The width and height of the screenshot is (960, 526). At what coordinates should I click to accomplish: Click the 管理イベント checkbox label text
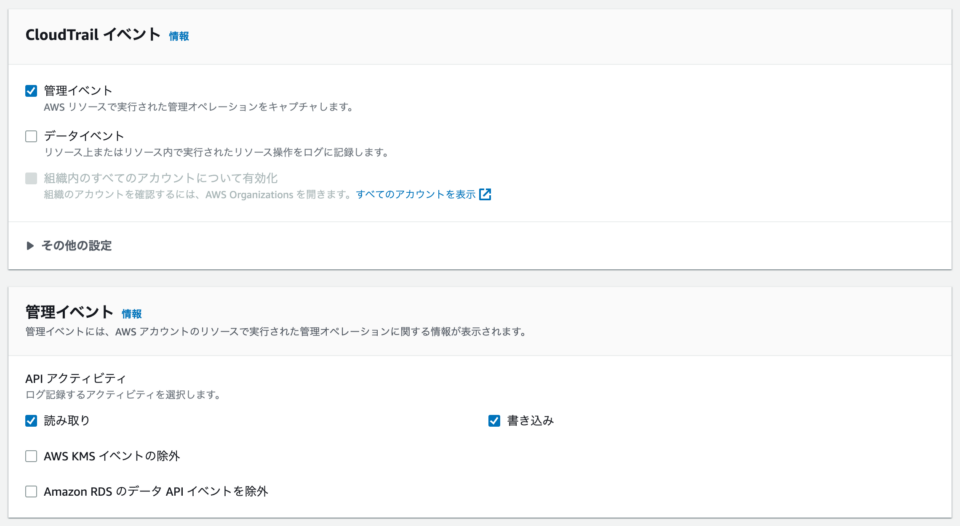[x=78, y=91]
